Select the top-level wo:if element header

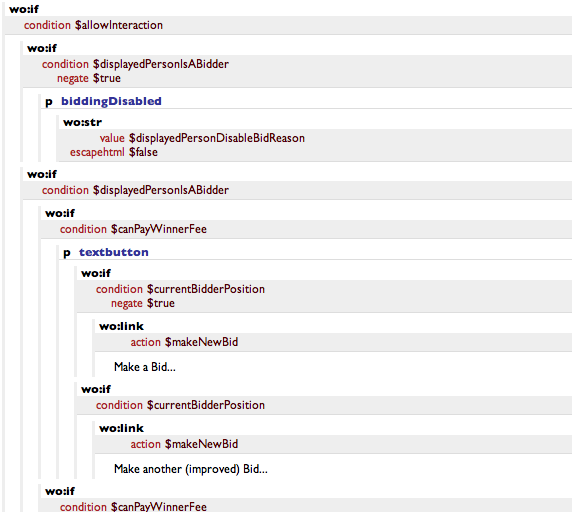pos(24,9)
